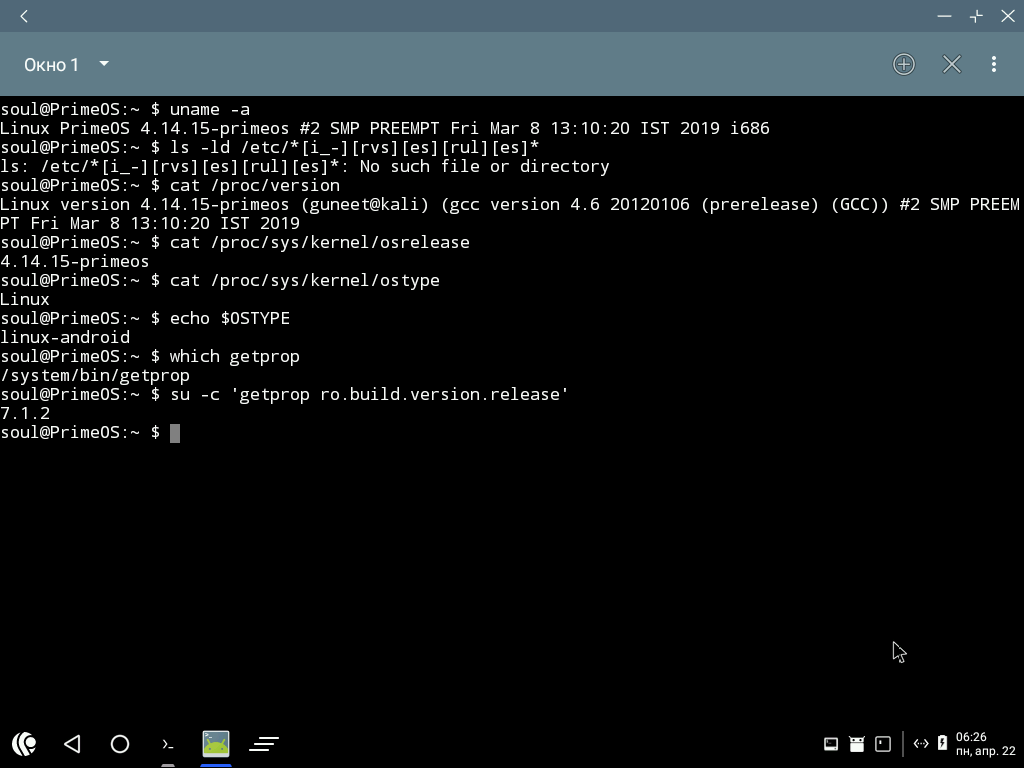Click the 'which getprop' command line

(150, 356)
